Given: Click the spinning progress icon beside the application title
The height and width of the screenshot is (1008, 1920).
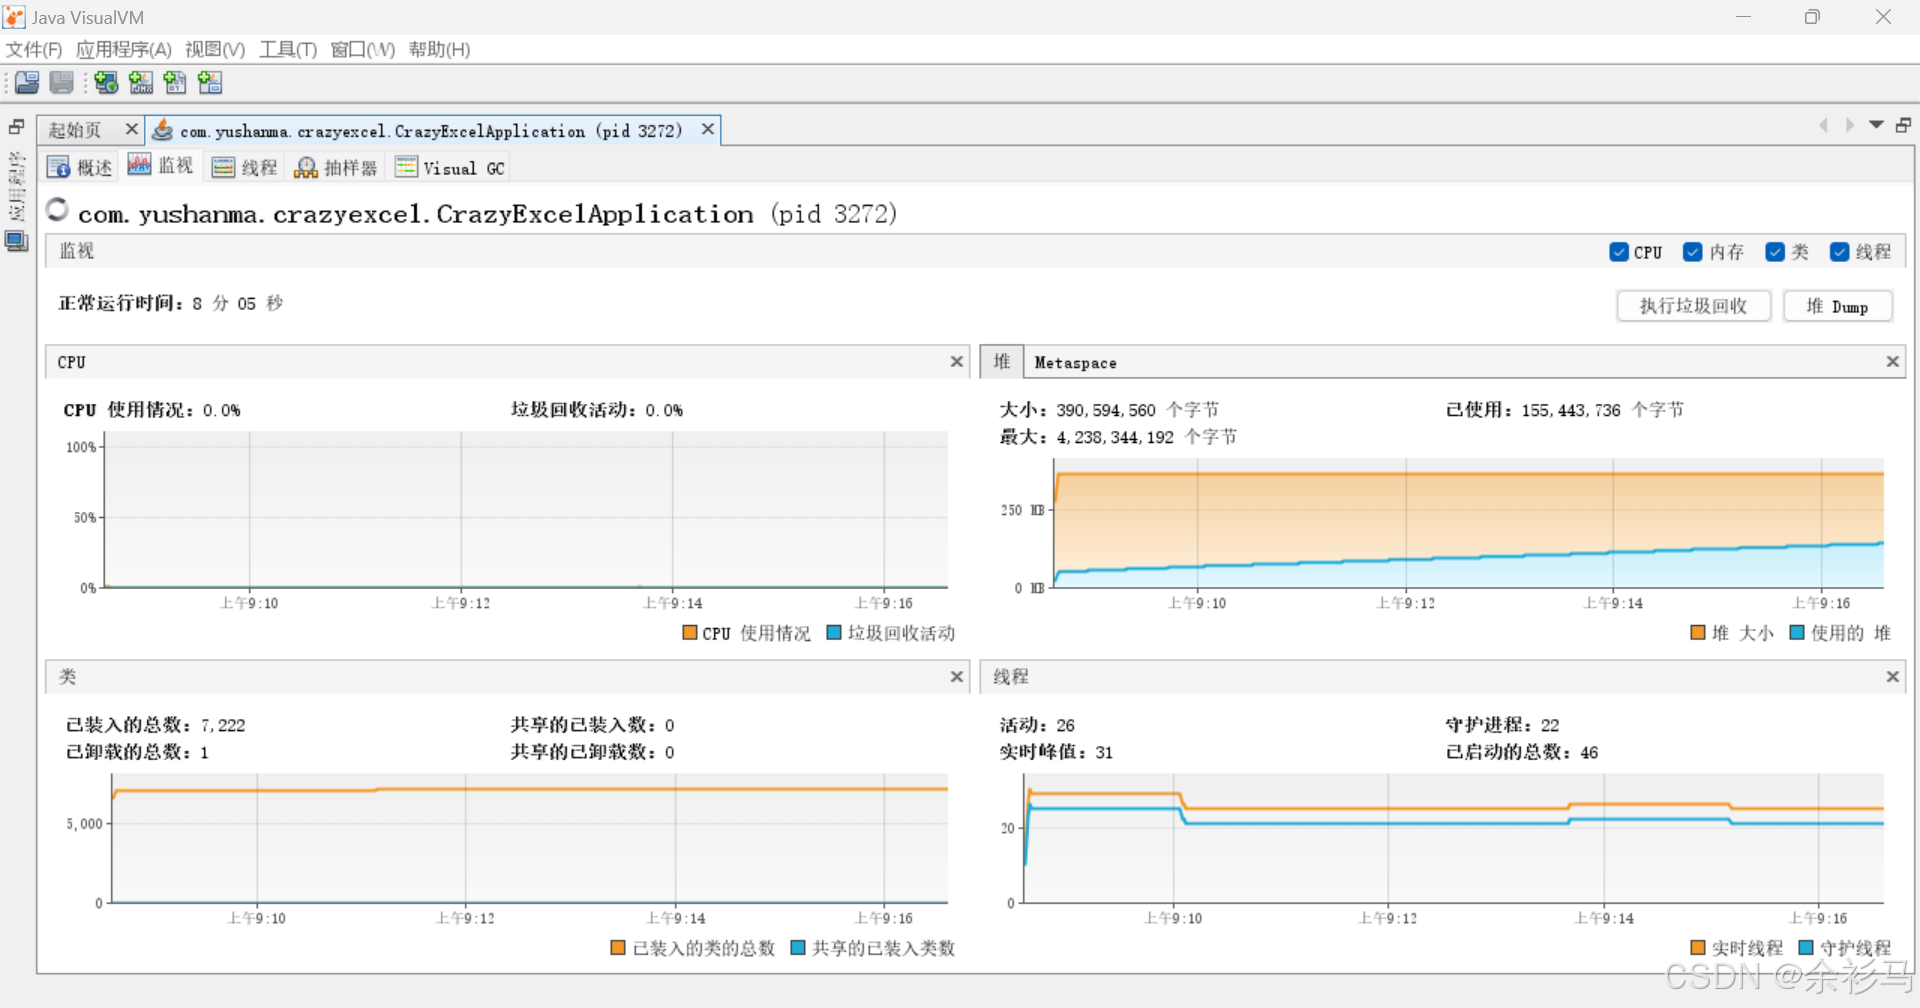Looking at the screenshot, I should pyautogui.click(x=57, y=209).
